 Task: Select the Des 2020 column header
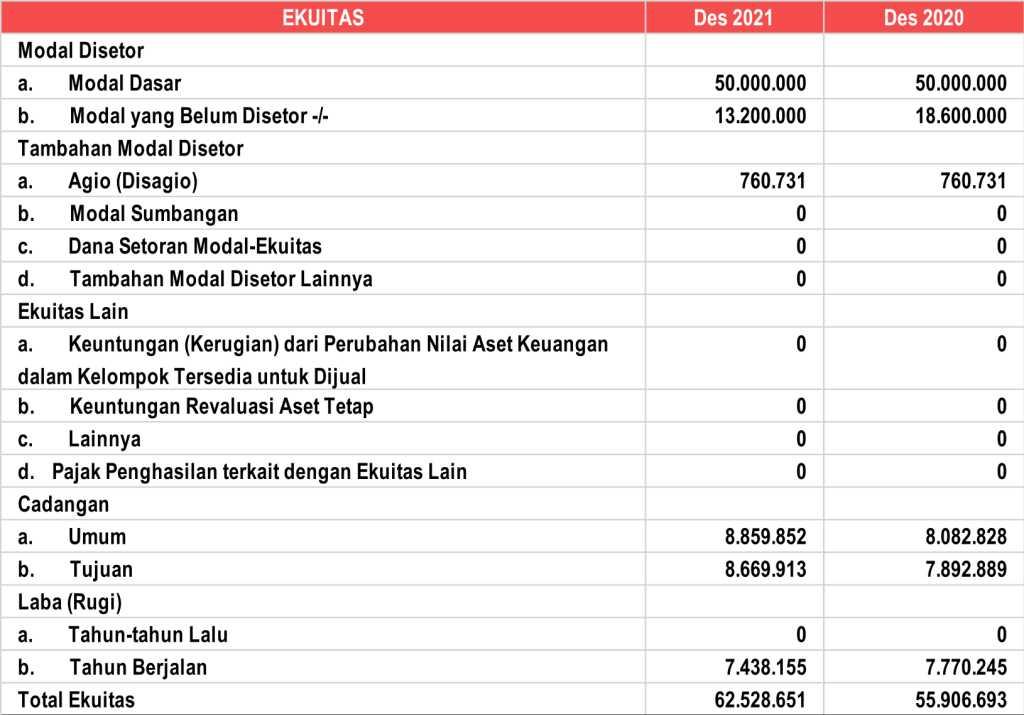click(x=923, y=17)
